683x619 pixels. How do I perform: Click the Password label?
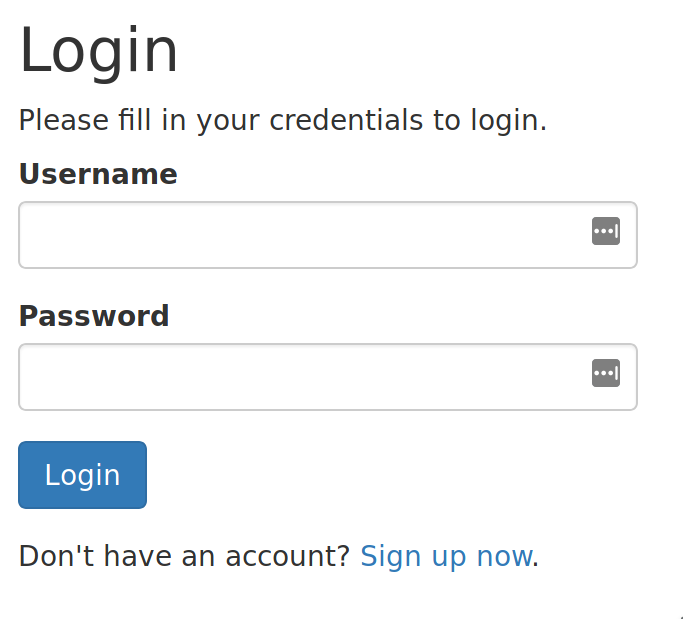coord(94,316)
